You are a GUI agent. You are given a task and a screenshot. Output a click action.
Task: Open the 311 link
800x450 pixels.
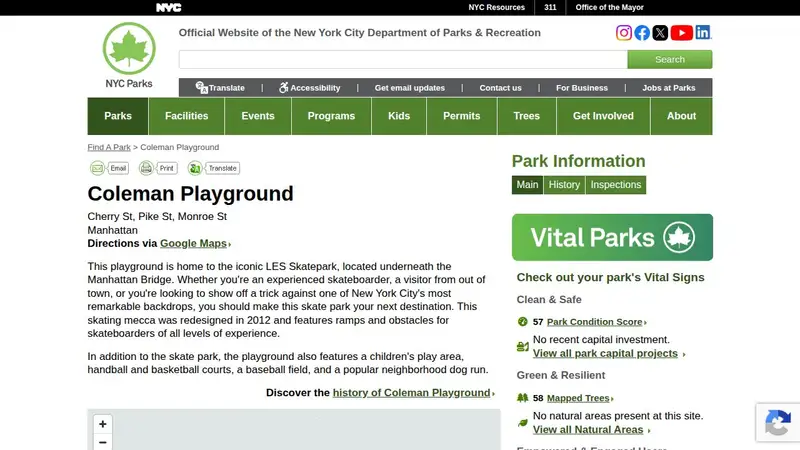pyautogui.click(x=550, y=8)
